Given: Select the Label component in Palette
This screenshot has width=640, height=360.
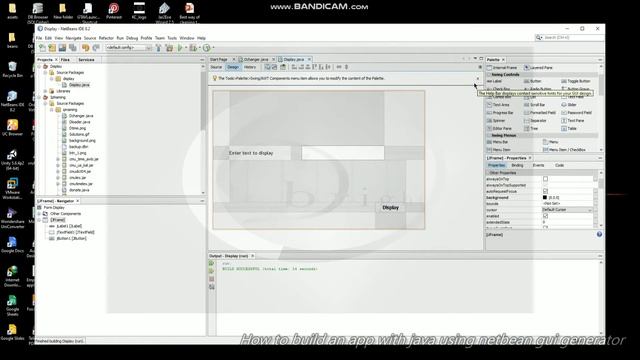Looking at the screenshot, I should pos(494,81).
